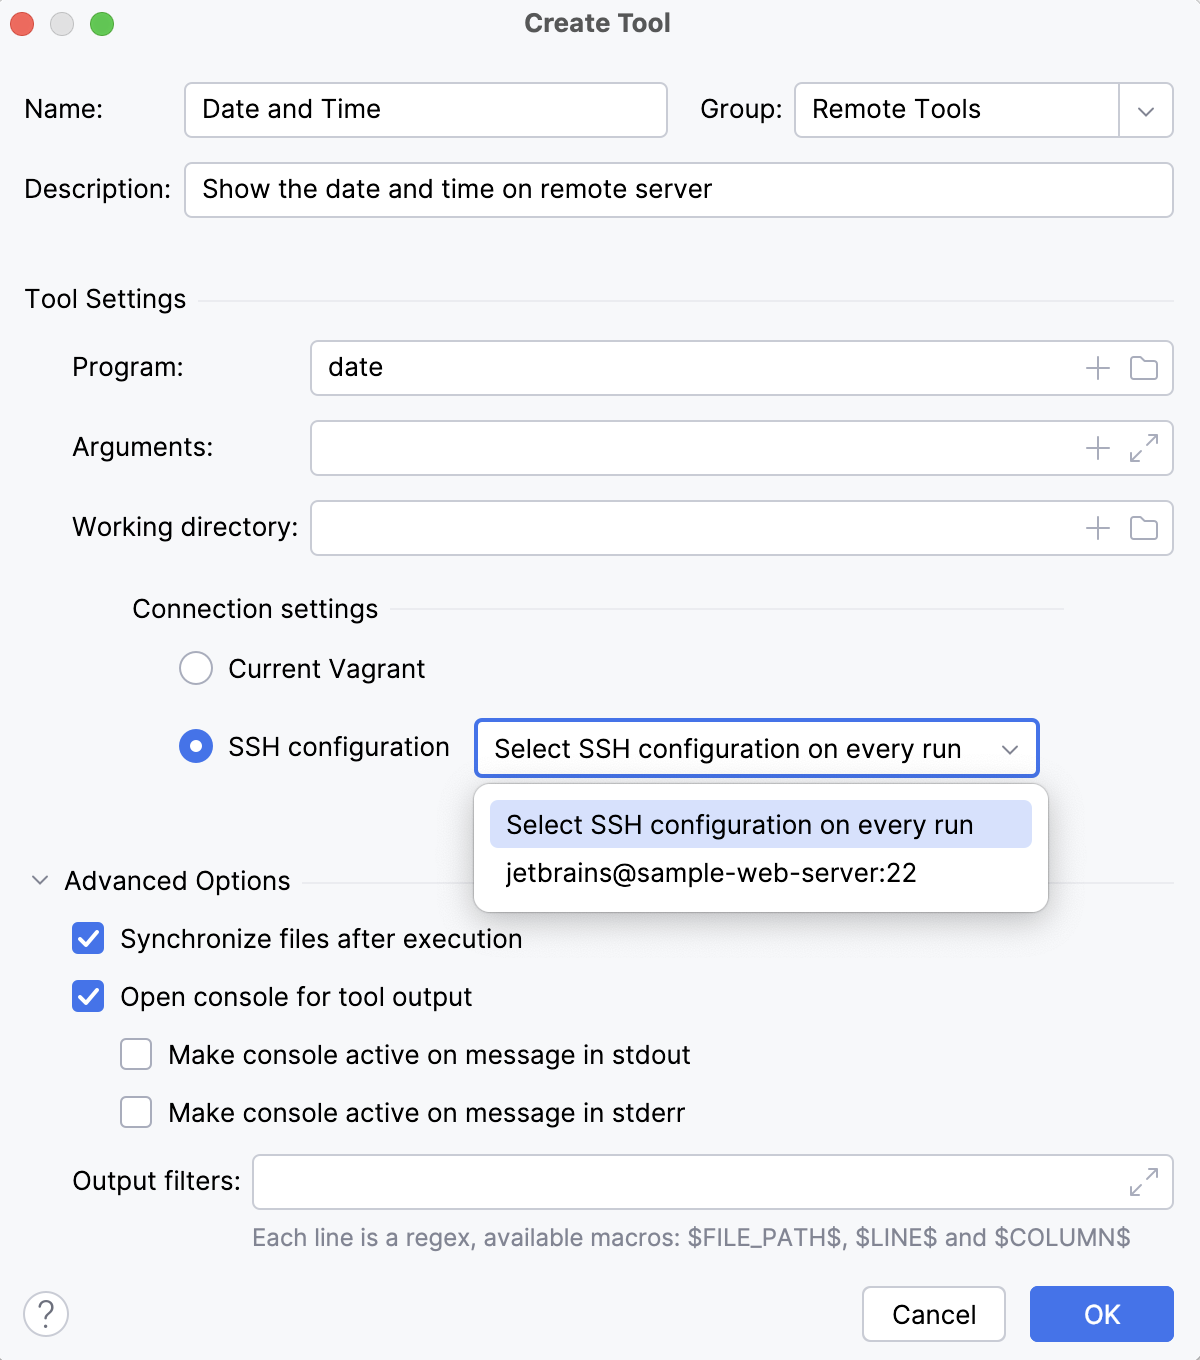Screen dimensions: 1200x1360
Task: Uncheck Open console for tool output
Action: [x=88, y=996]
